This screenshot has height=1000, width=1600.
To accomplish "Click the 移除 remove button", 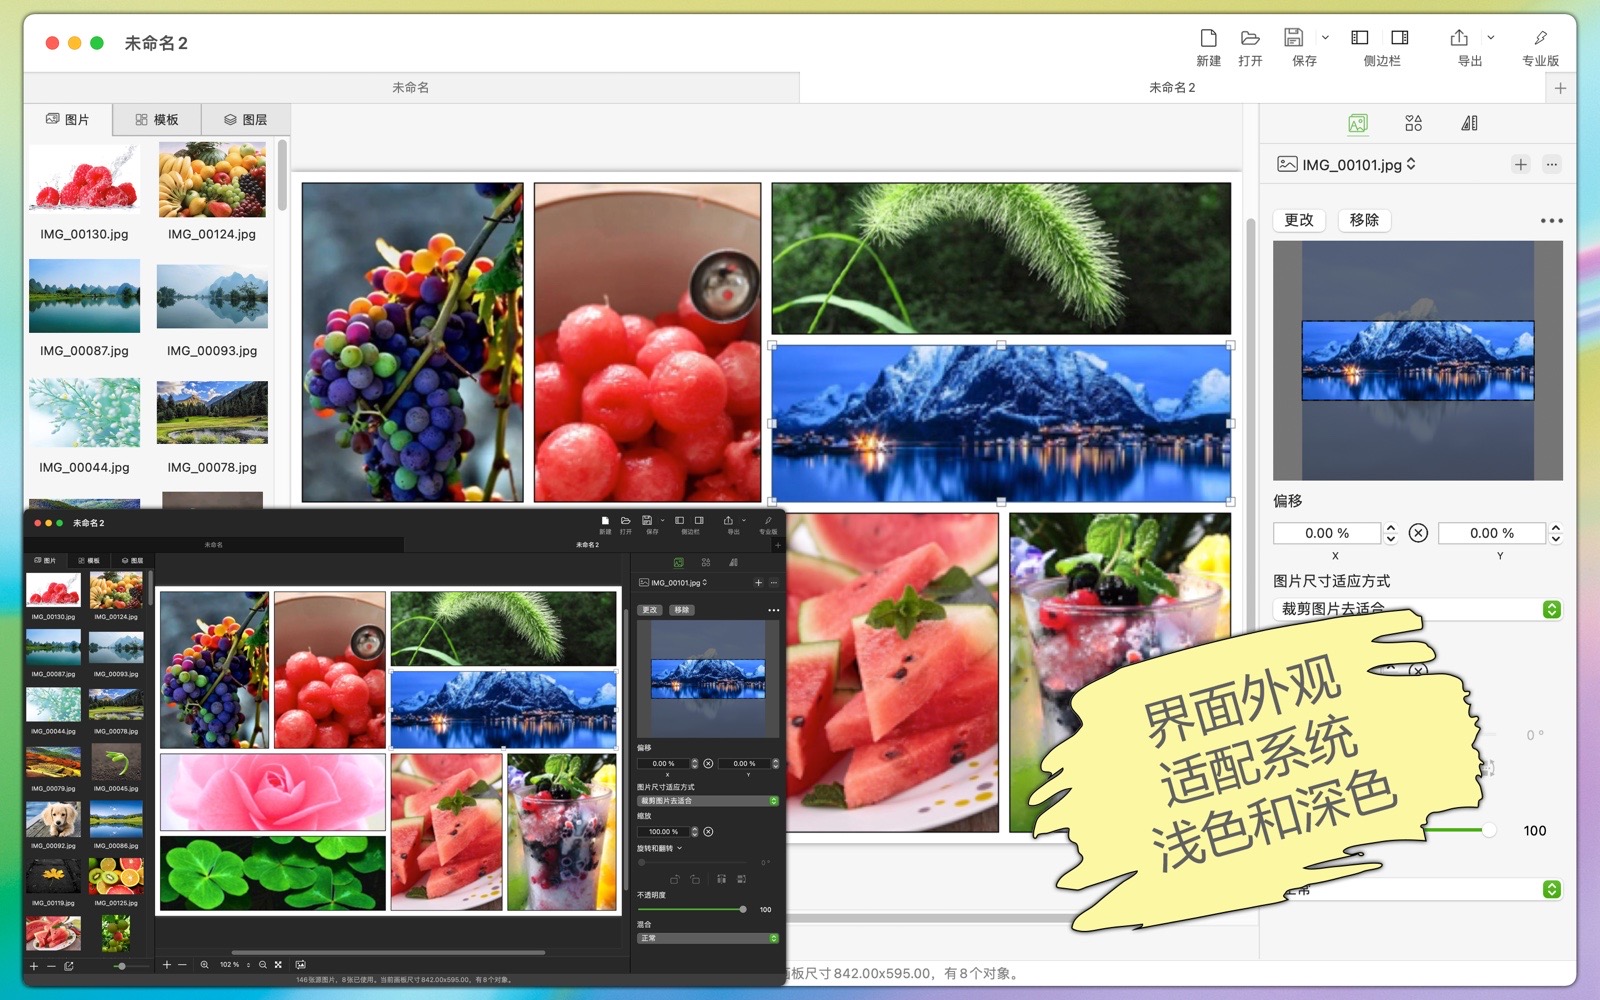I will tap(1364, 220).
